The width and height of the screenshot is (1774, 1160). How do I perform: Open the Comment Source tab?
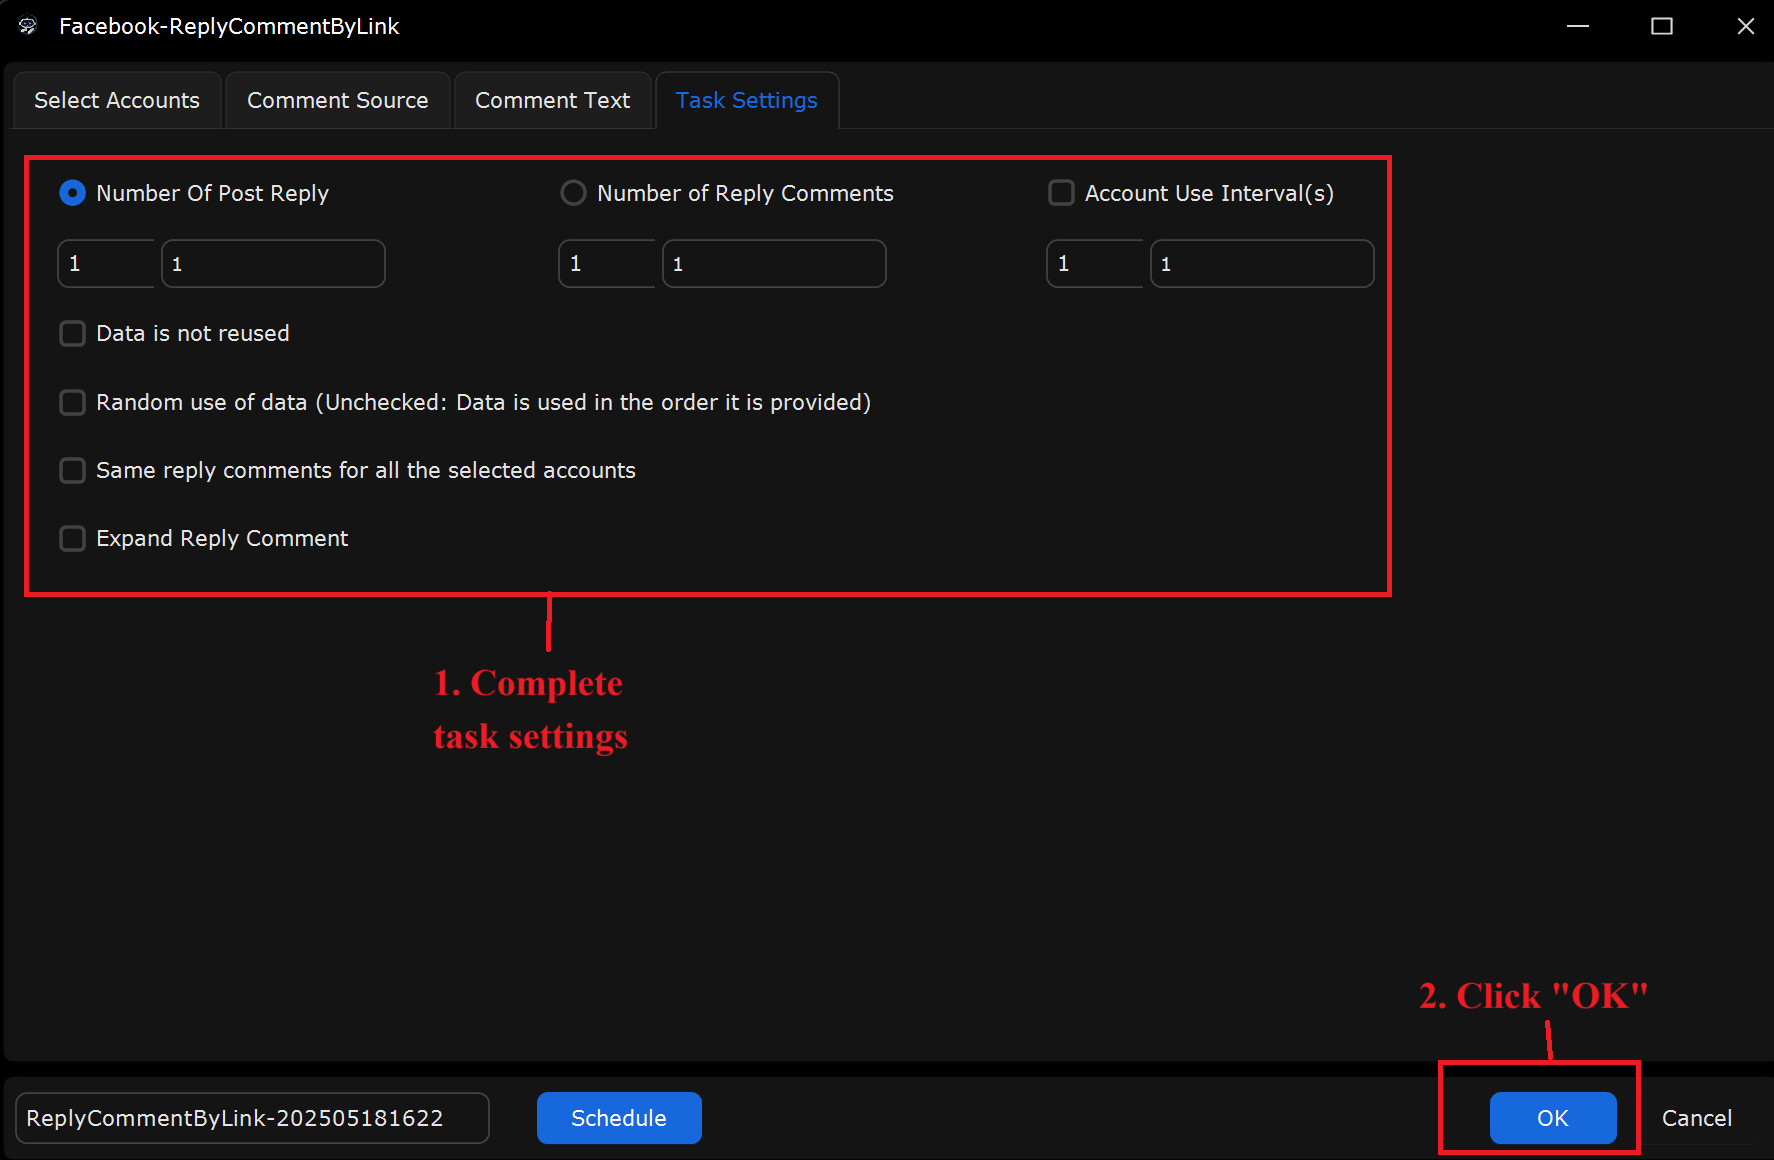(x=338, y=100)
